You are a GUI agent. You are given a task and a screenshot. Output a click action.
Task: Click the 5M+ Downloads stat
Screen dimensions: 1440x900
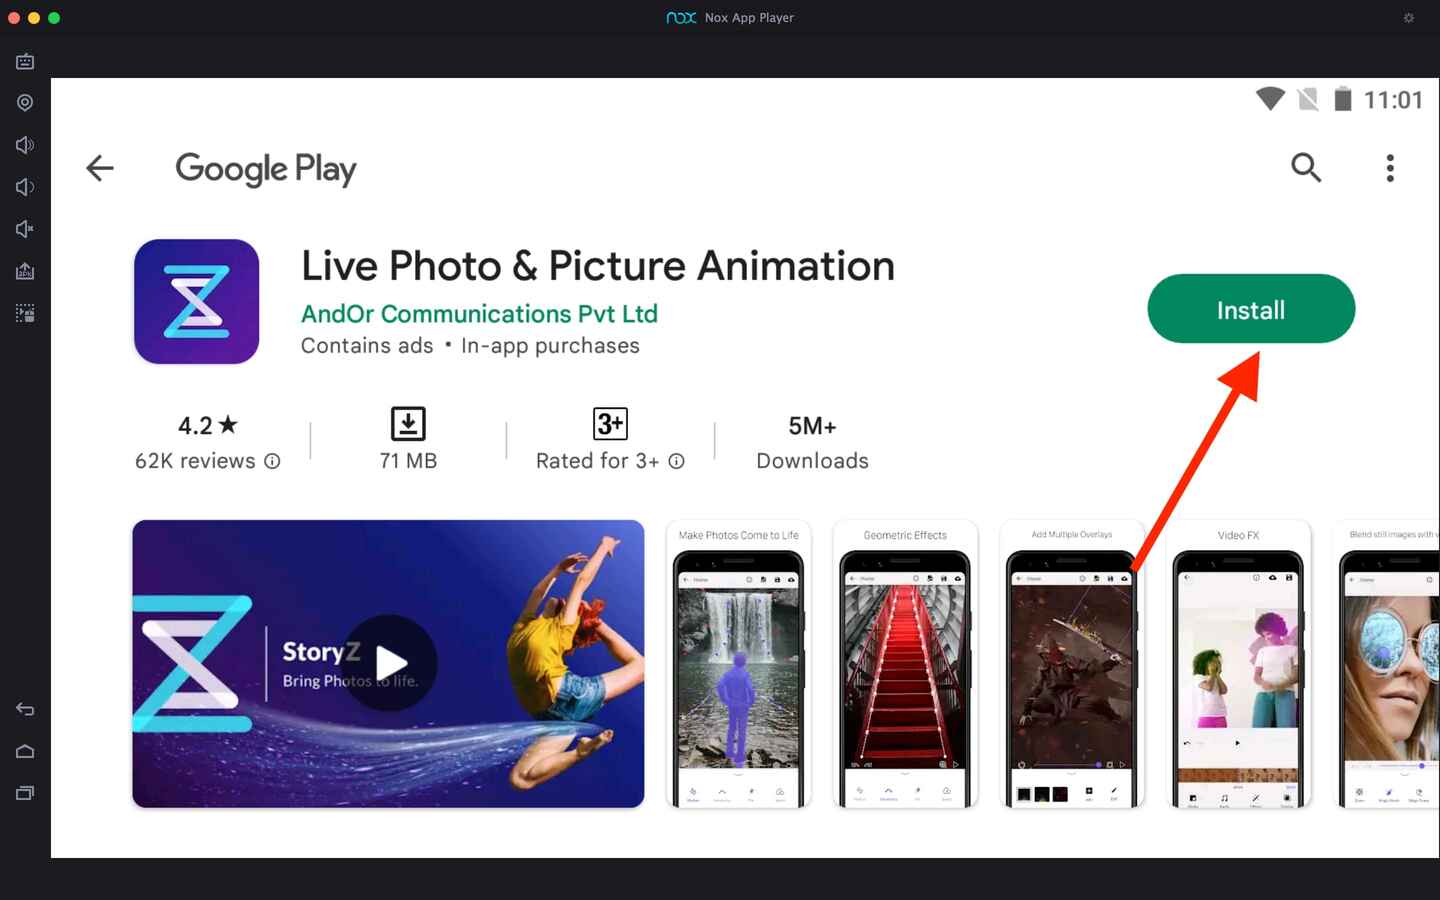[812, 442]
